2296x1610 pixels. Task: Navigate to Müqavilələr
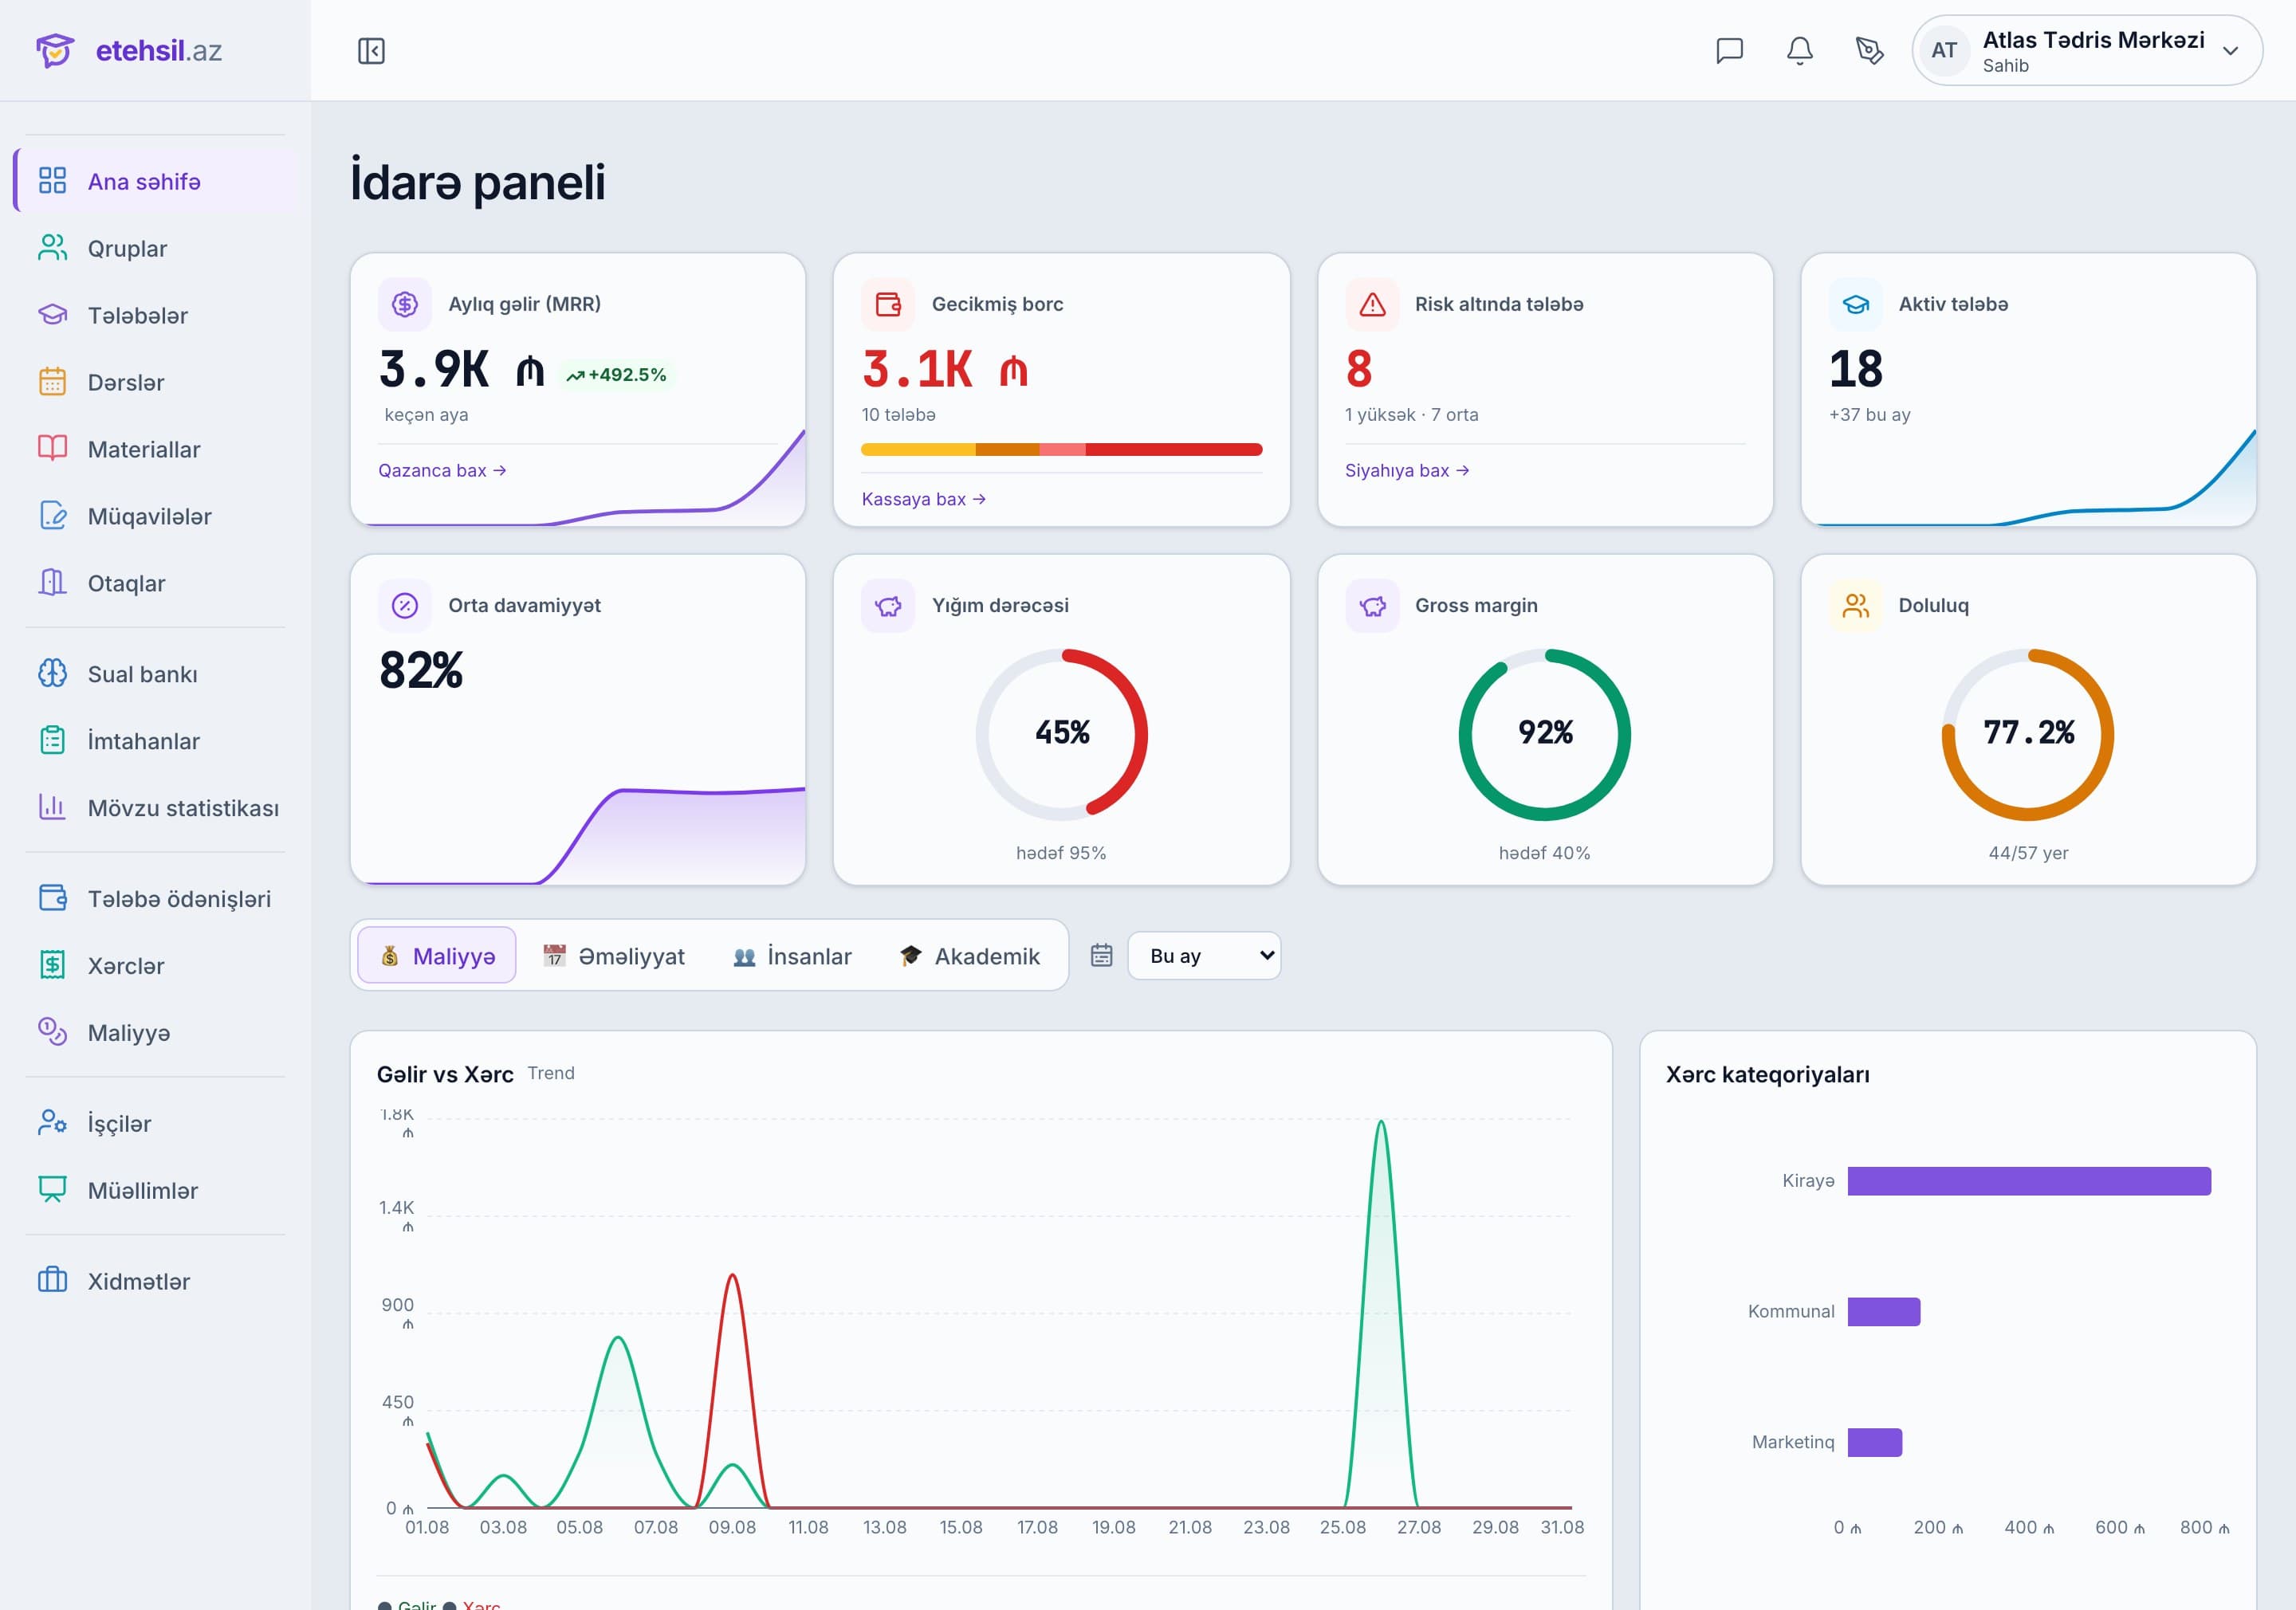click(x=156, y=516)
